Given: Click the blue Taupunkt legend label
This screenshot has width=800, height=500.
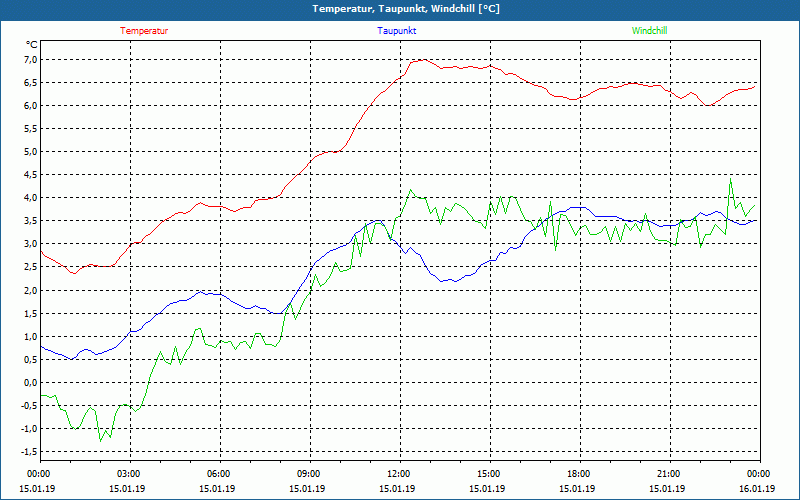Looking at the screenshot, I should (x=396, y=31).
